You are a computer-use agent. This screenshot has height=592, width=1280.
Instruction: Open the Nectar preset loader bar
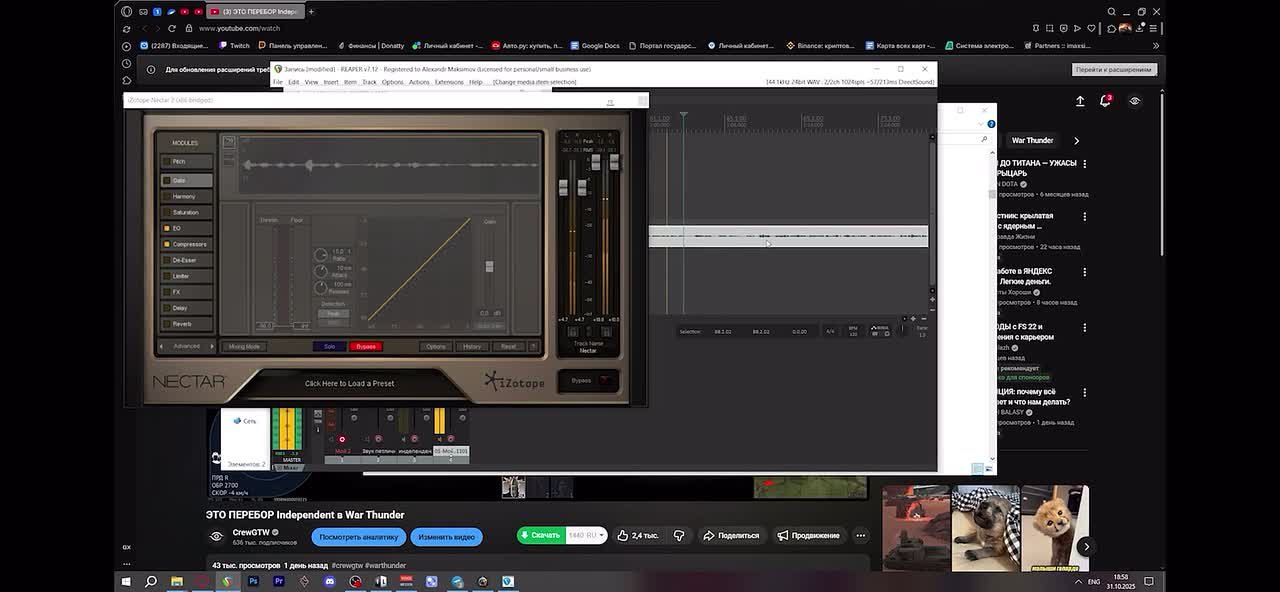pyautogui.click(x=349, y=383)
